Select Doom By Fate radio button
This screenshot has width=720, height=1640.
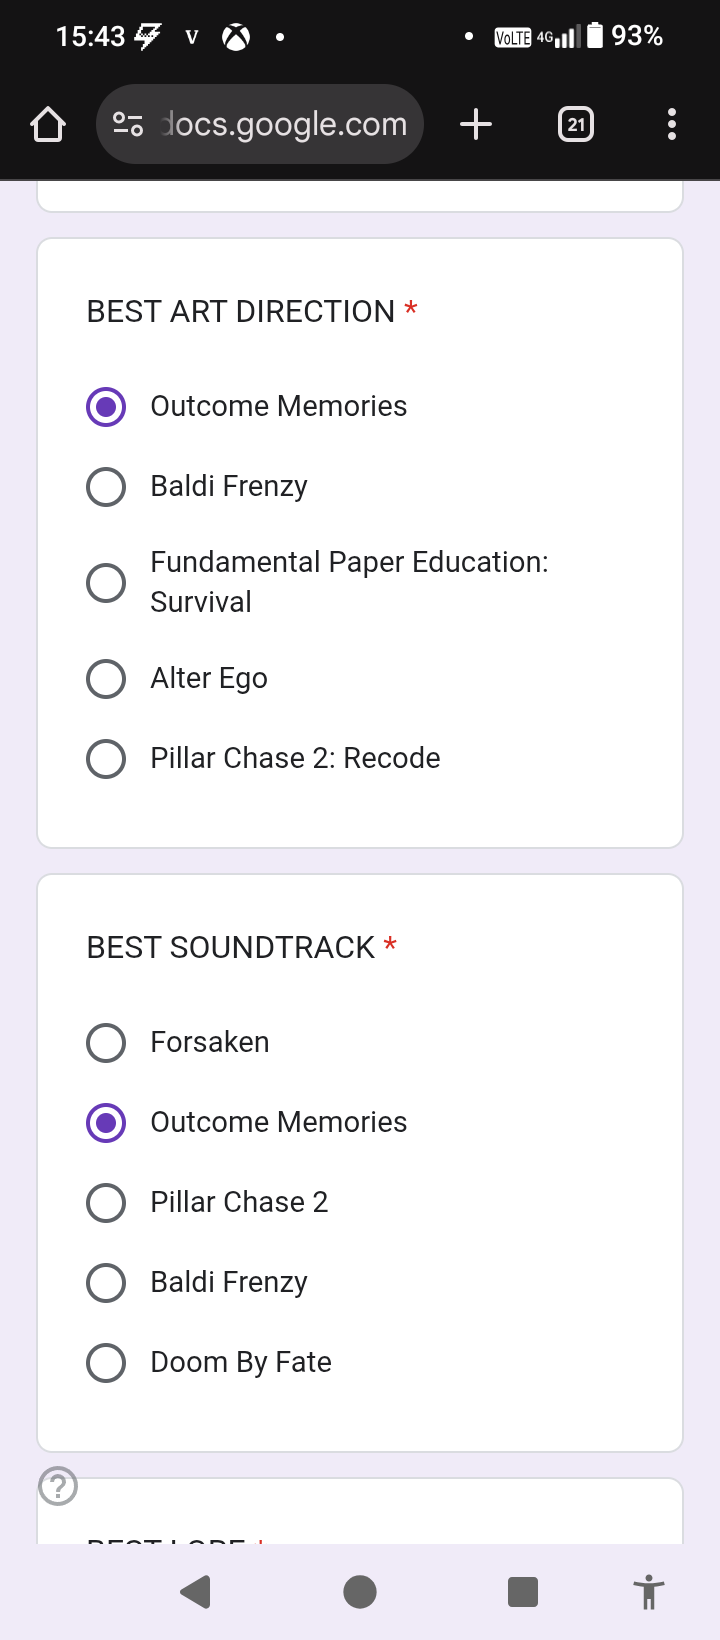coord(106,1363)
